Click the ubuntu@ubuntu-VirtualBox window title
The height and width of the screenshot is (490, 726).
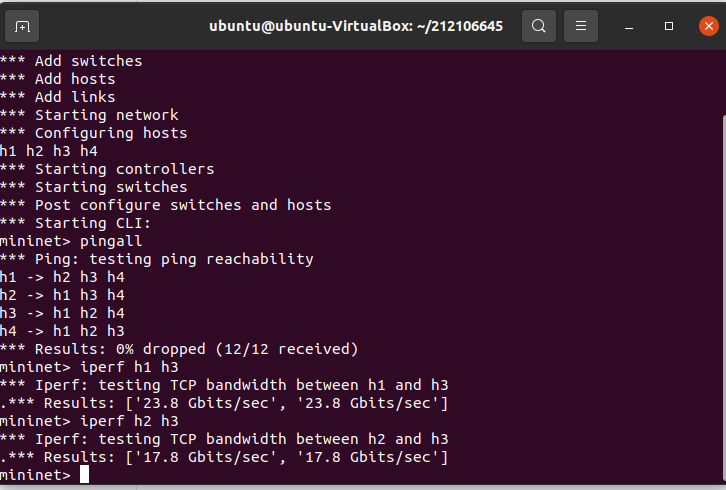pyautogui.click(x=356, y=26)
